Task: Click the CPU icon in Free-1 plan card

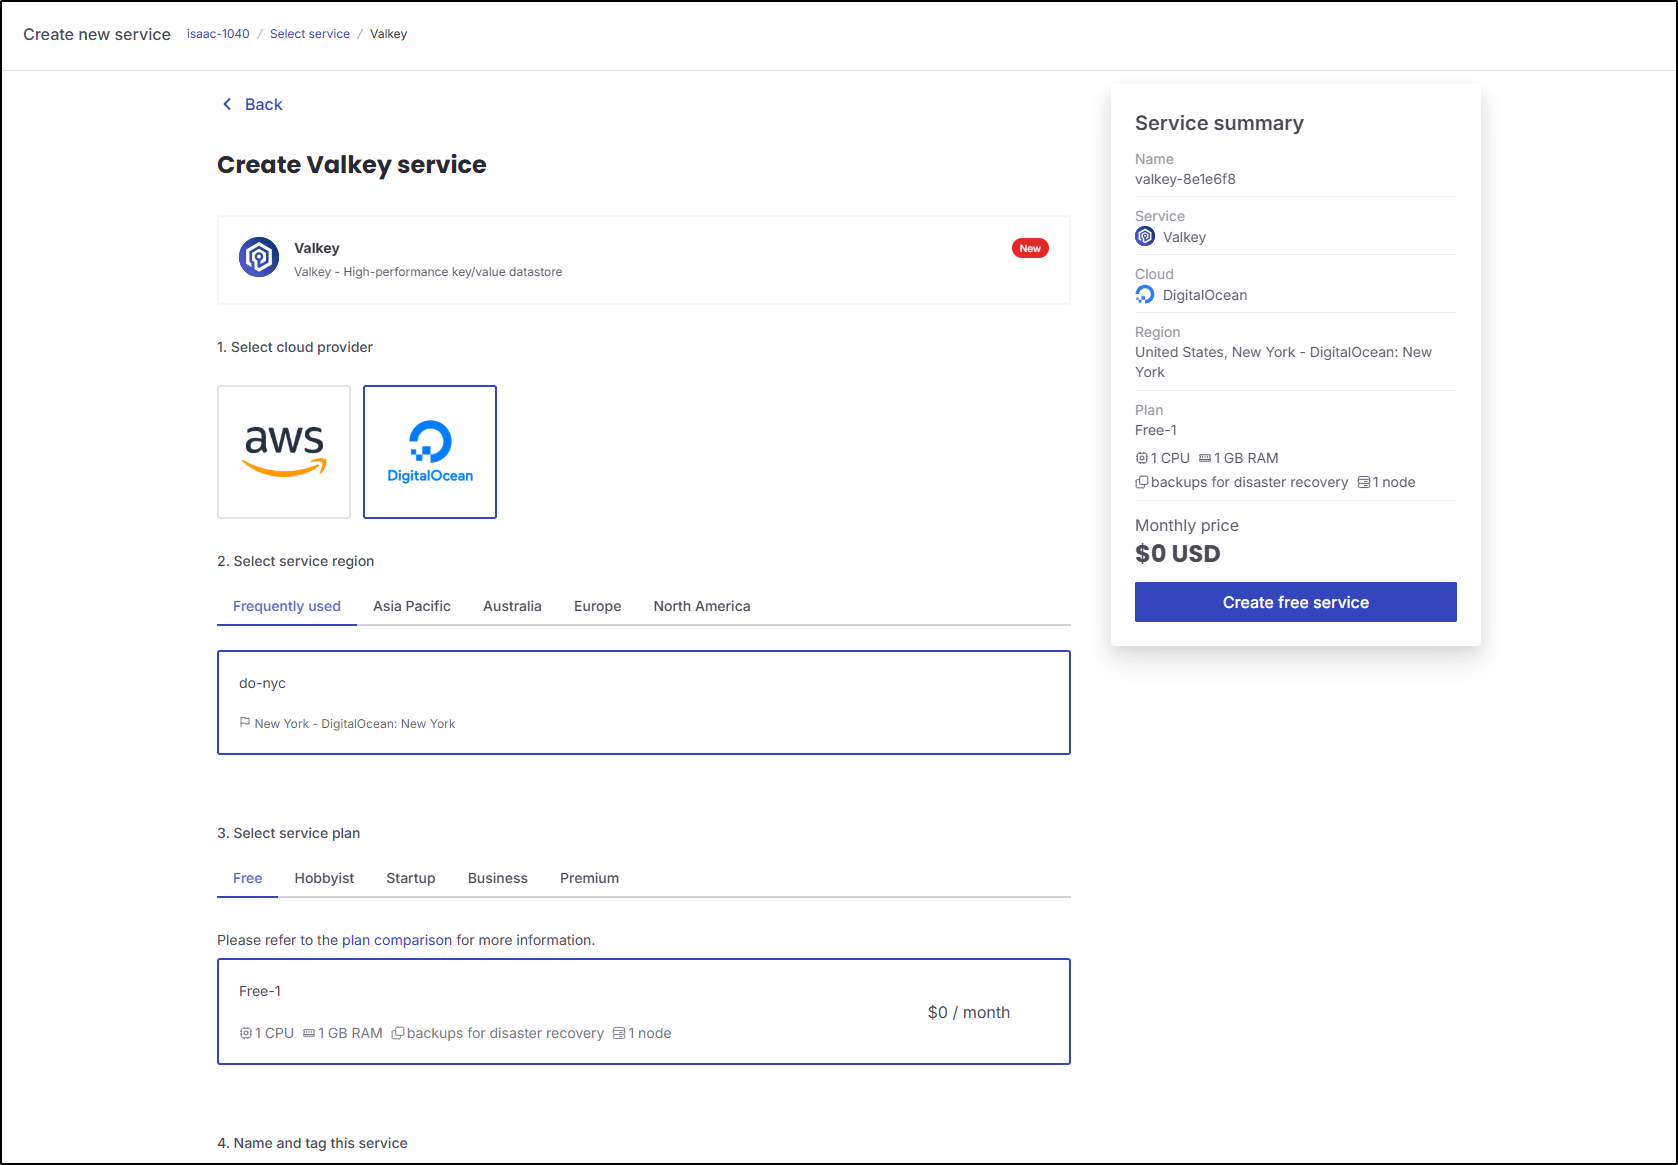Action: (246, 1033)
